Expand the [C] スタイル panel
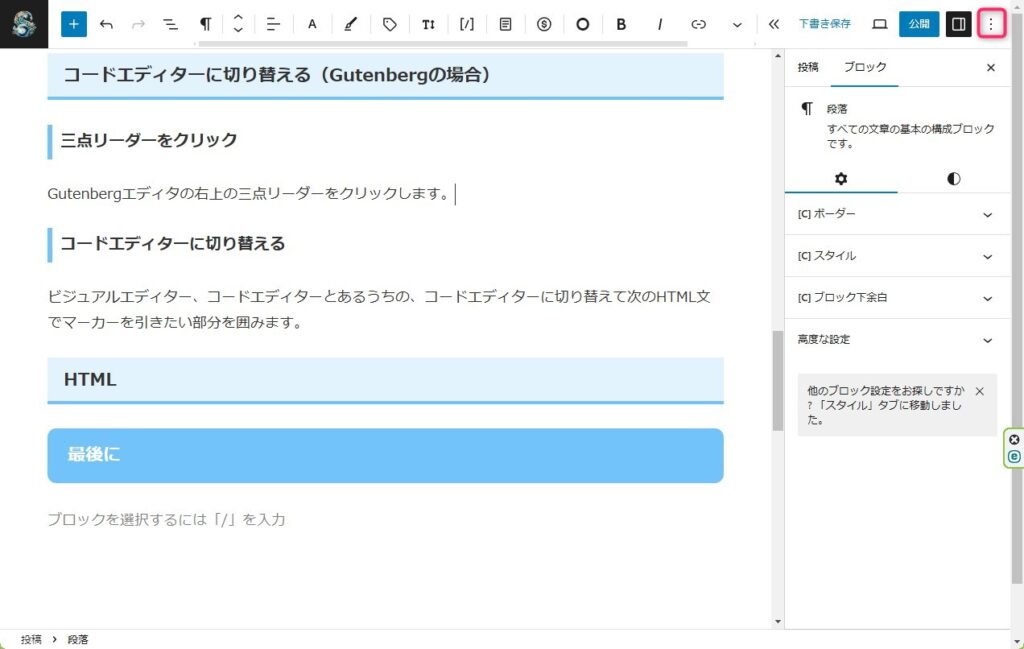 click(897, 256)
